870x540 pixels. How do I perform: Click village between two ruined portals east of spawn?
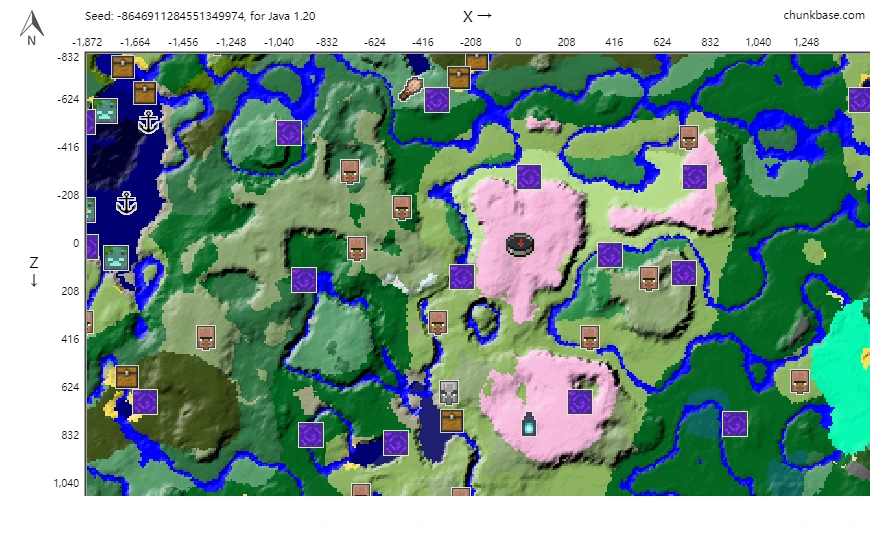click(649, 279)
